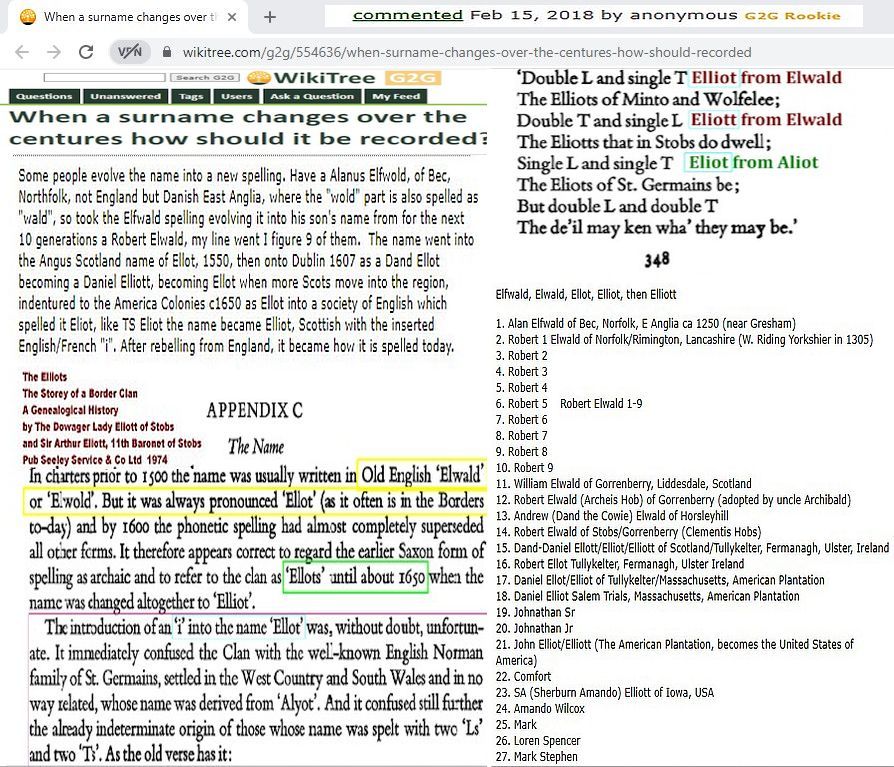Click row '27. Mark Stephen'
The image size is (894, 767).
point(537,757)
